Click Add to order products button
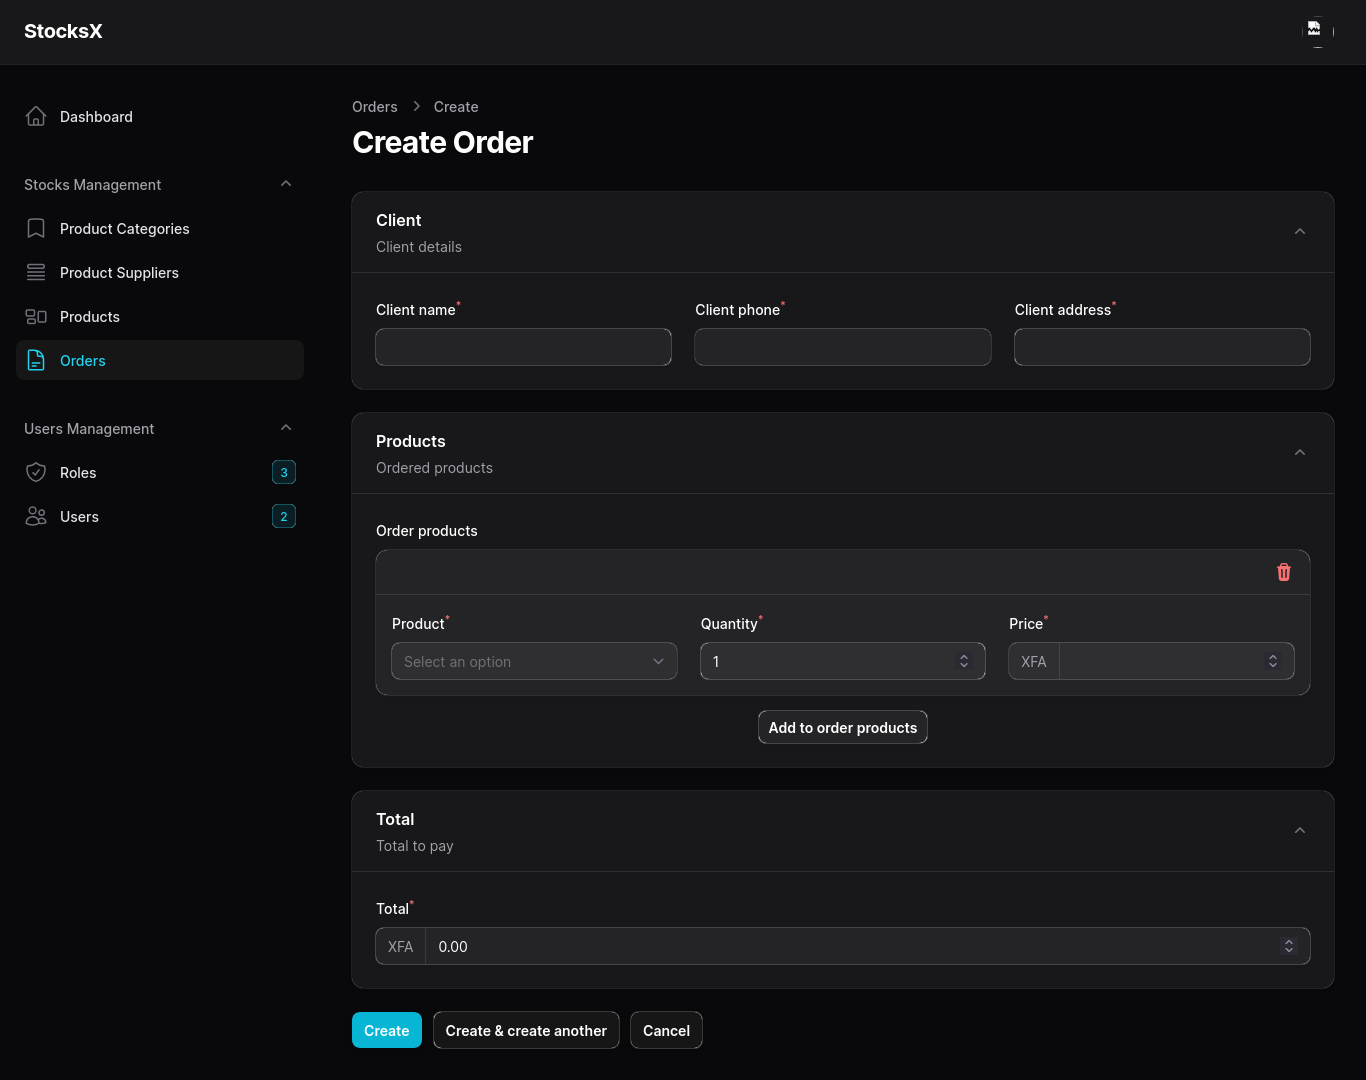 click(843, 728)
